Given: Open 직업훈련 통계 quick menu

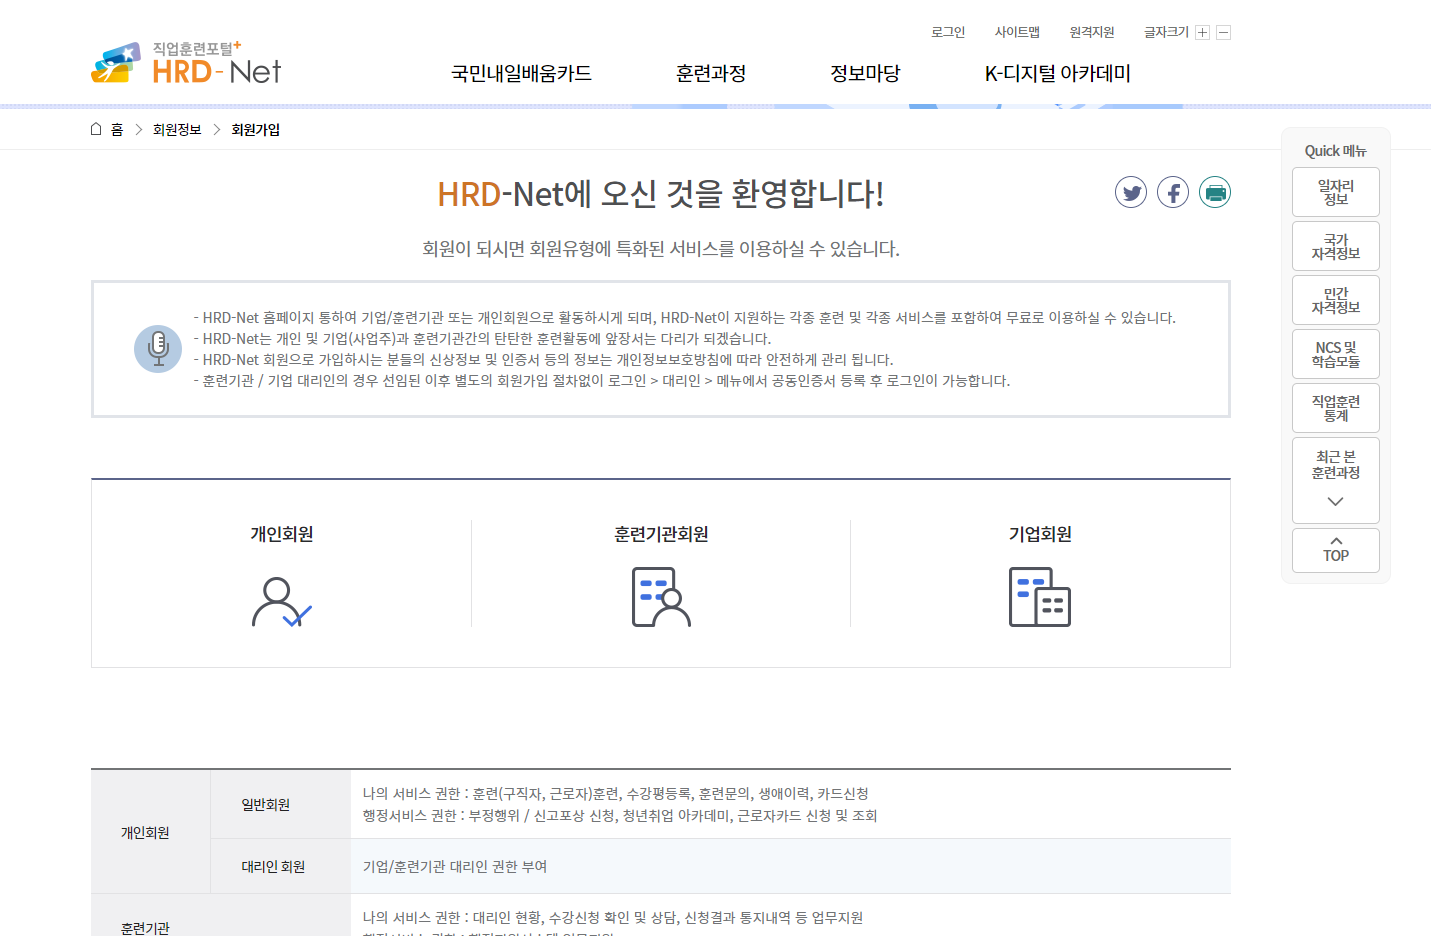Looking at the screenshot, I should 1336,408.
